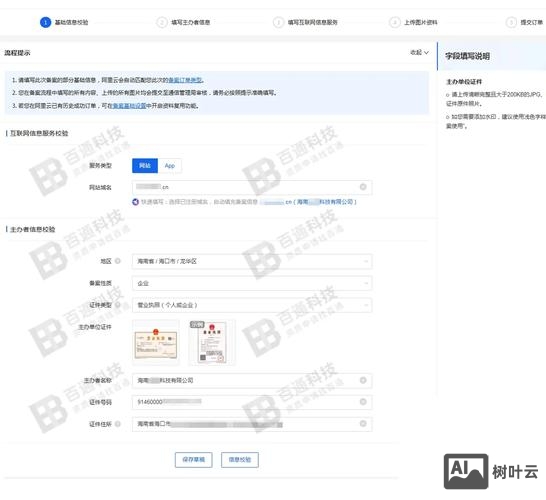The height and width of the screenshot is (500, 546).
Task: Clear the 证件号码 field with X icon
Action: click(363, 402)
